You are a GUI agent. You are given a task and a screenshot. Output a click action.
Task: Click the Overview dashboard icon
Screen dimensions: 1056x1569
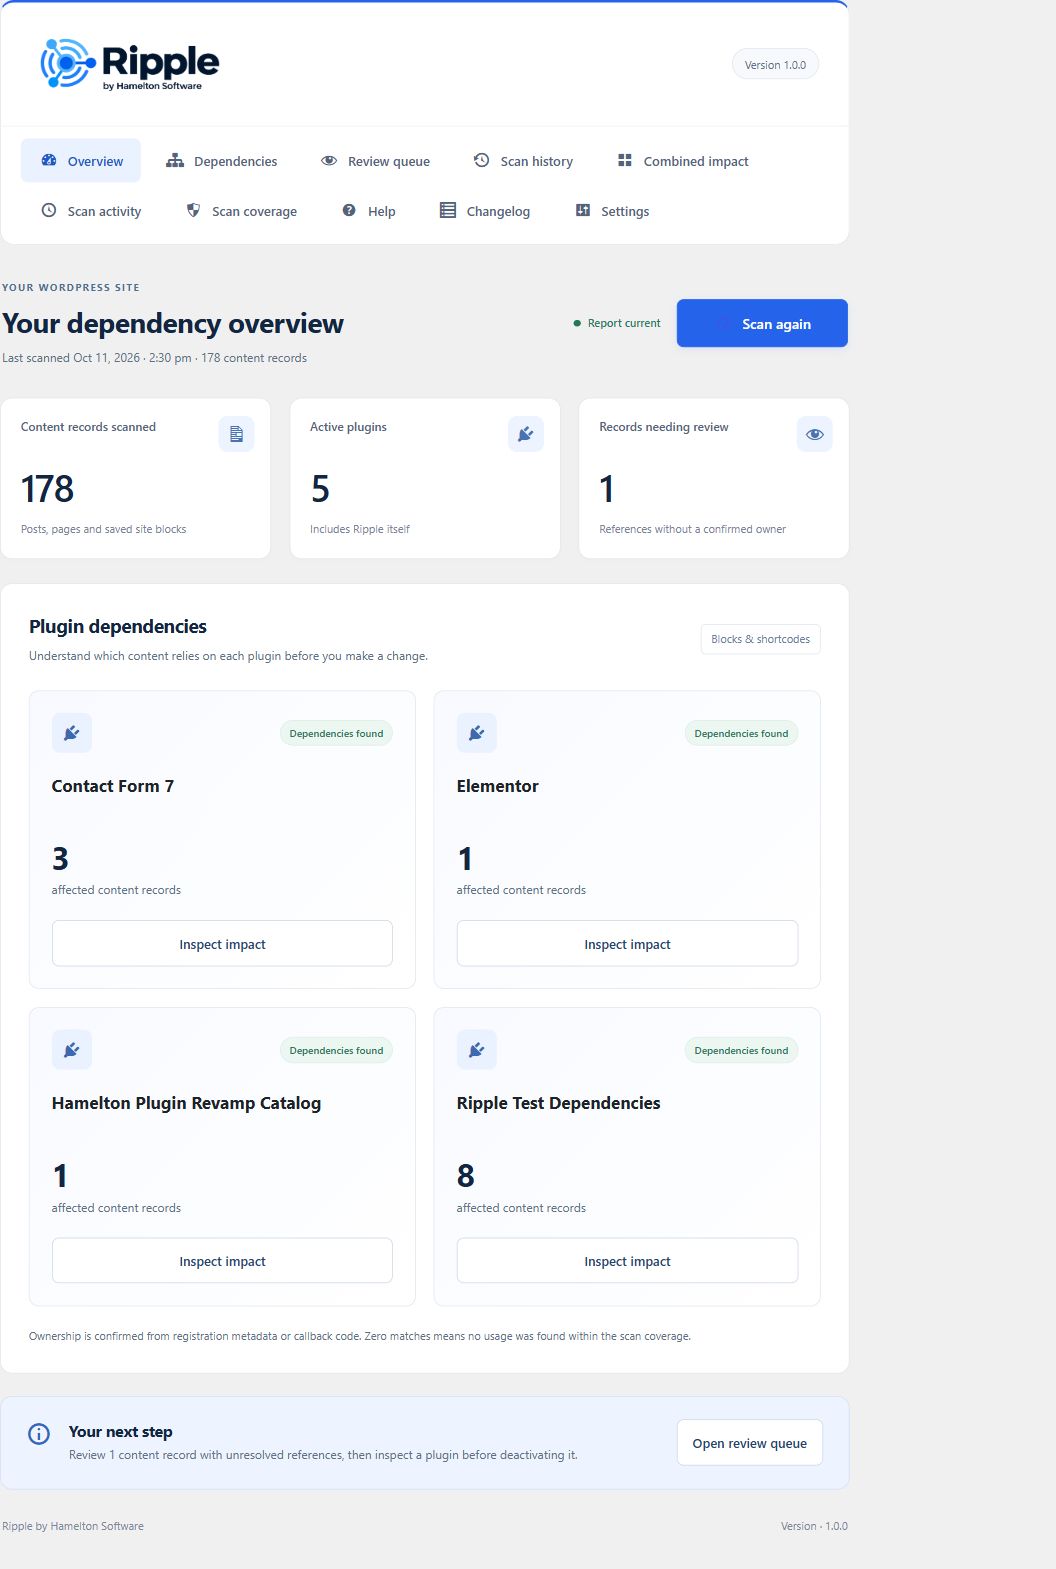(x=48, y=160)
